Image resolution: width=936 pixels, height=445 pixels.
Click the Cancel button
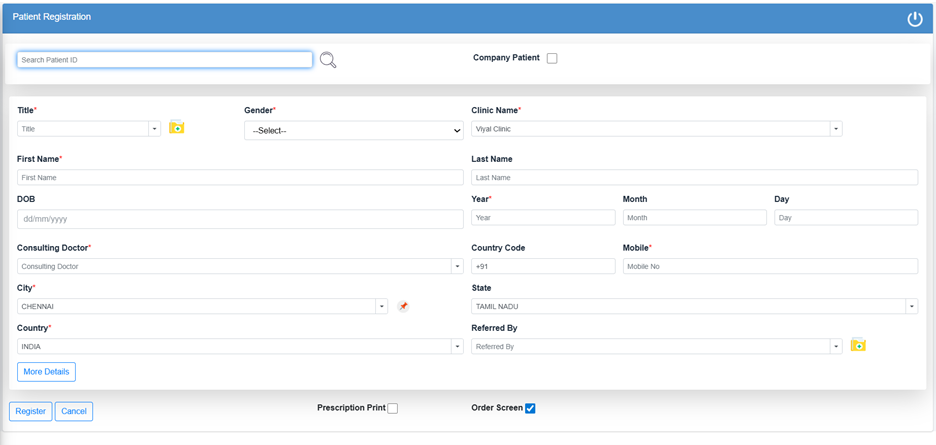74,411
